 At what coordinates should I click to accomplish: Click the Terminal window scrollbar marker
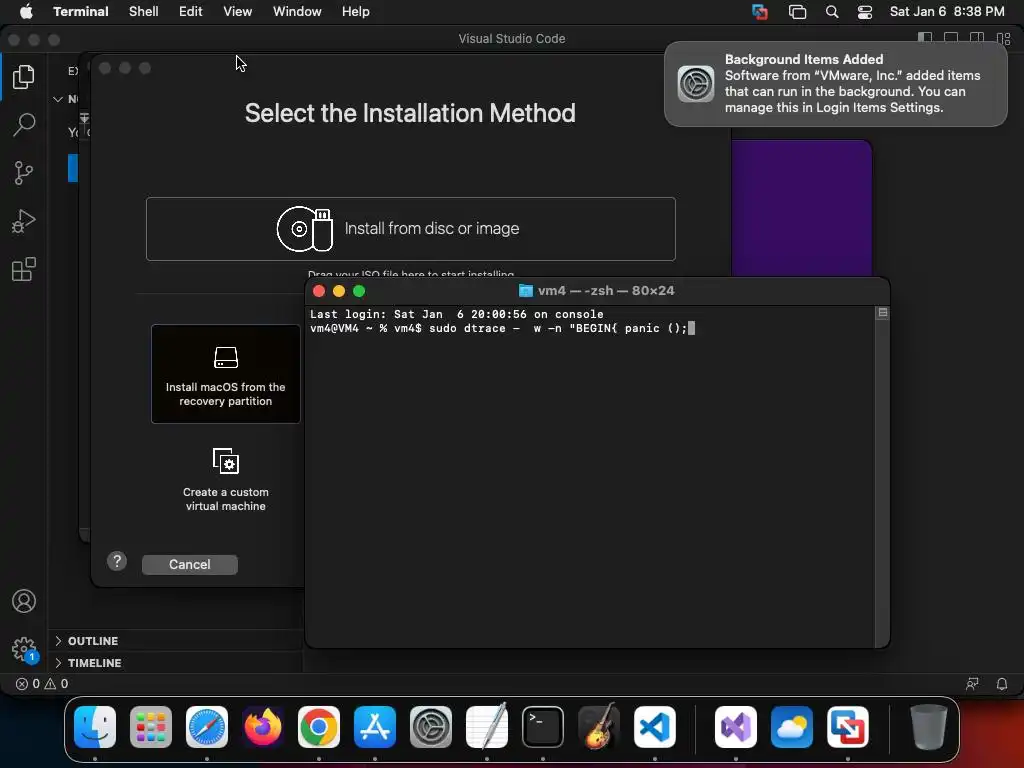click(x=882, y=313)
